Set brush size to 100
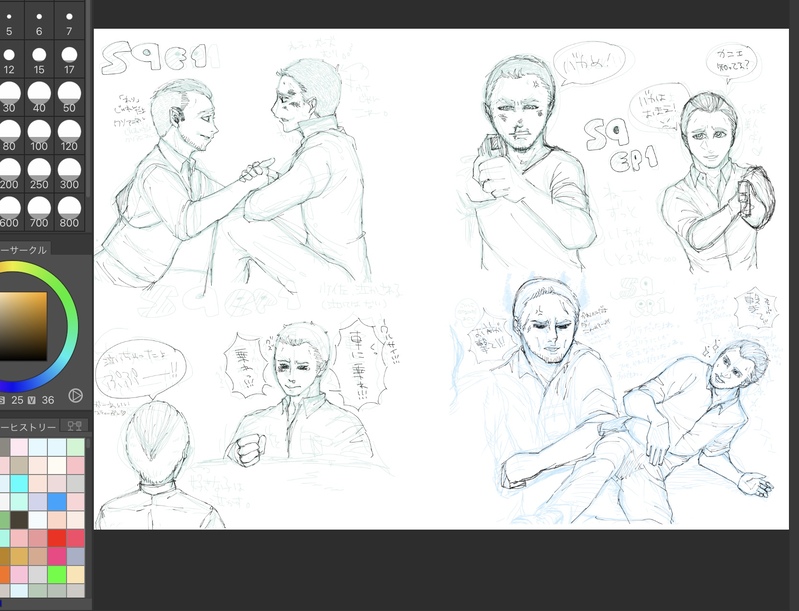This screenshot has width=799, height=611. point(39,136)
